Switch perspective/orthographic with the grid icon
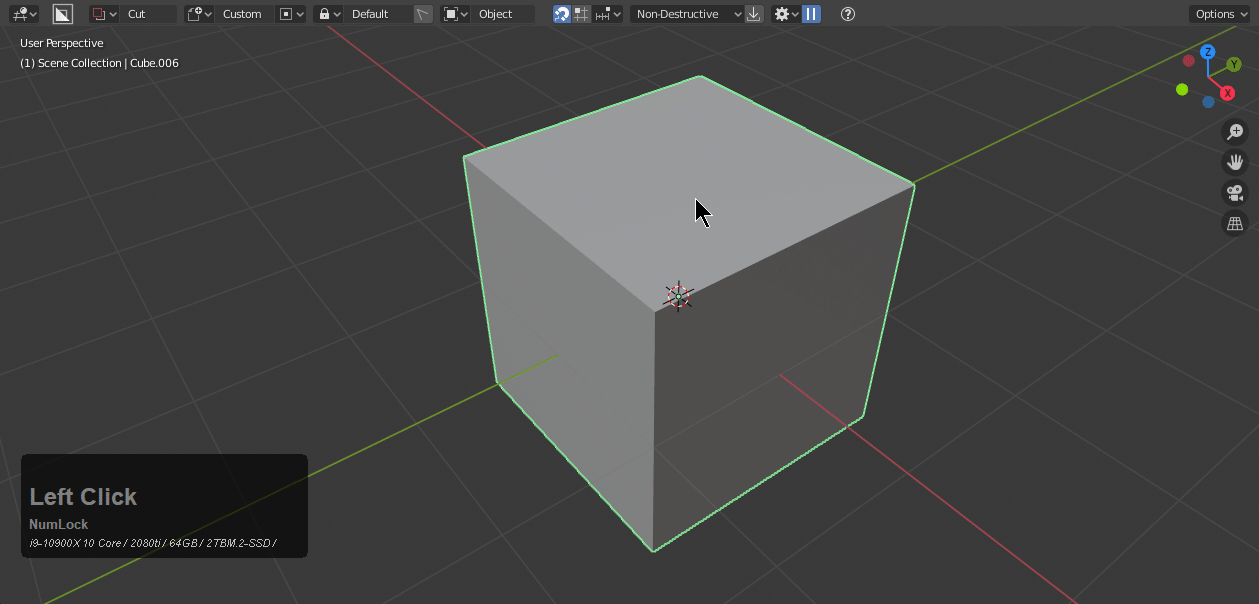This screenshot has height=604, width=1259. pyautogui.click(x=1235, y=224)
